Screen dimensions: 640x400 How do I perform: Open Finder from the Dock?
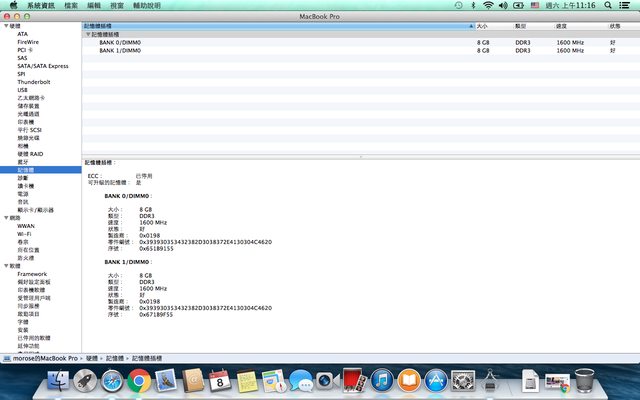(x=59, y=380)
